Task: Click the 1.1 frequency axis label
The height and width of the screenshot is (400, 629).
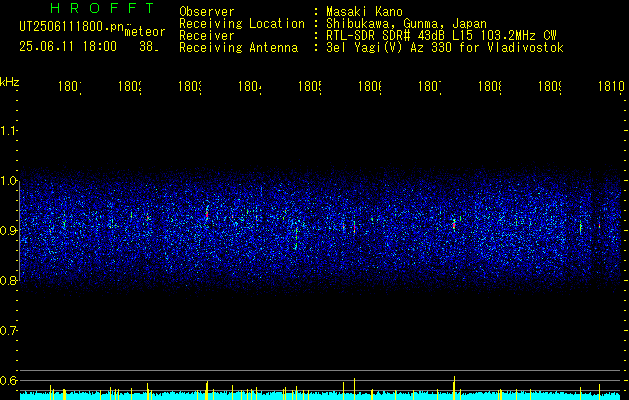Action: 8,130
